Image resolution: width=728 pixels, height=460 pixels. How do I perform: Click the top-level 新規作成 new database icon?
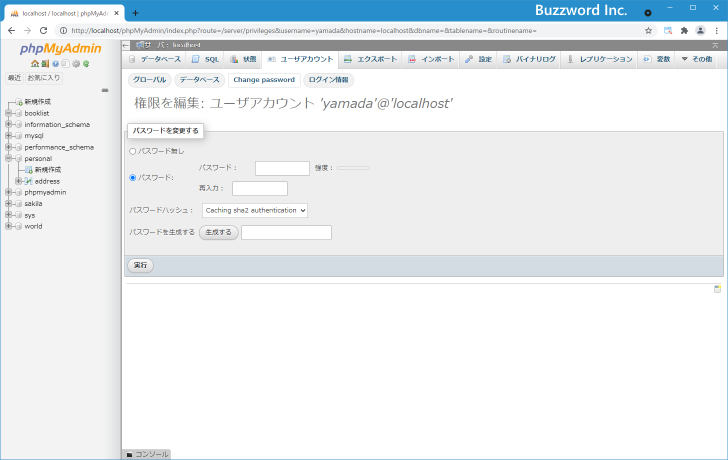[x=19, y=102]
